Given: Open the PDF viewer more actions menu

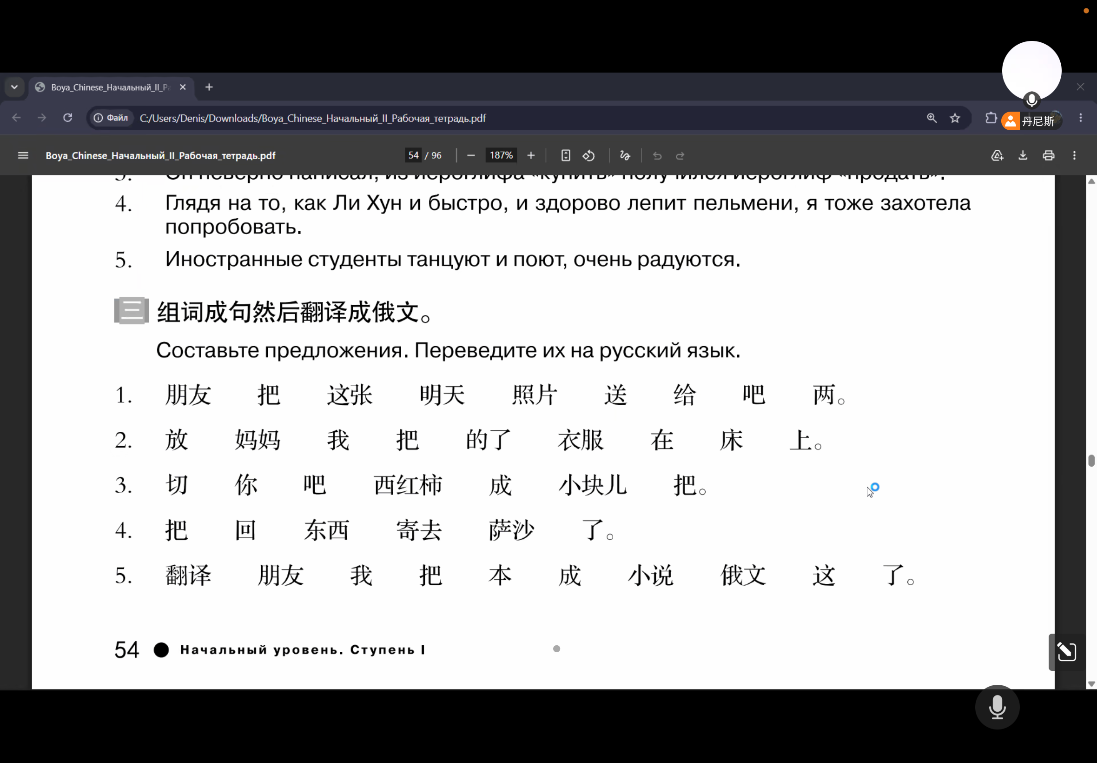Looking at the screenshot, I should point(1074,155).
